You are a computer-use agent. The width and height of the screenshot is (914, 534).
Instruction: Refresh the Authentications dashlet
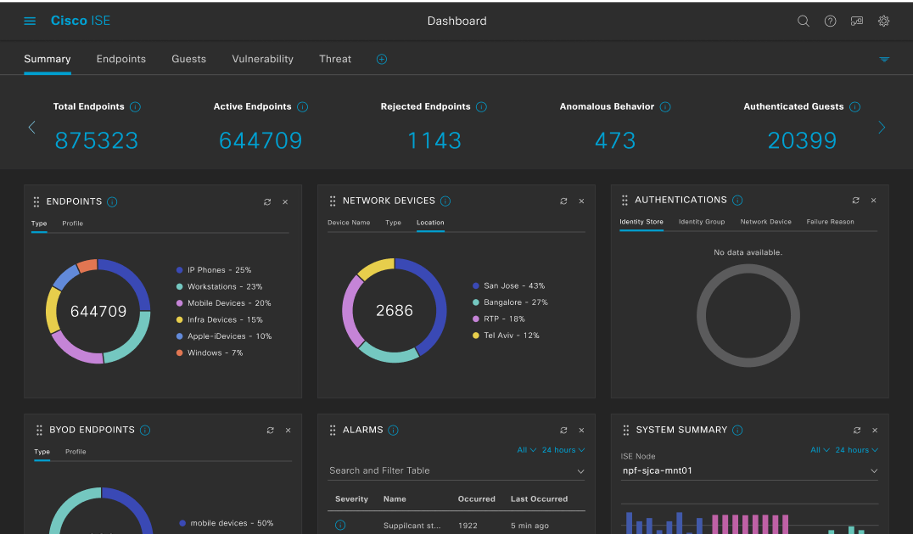pos(856,201)
